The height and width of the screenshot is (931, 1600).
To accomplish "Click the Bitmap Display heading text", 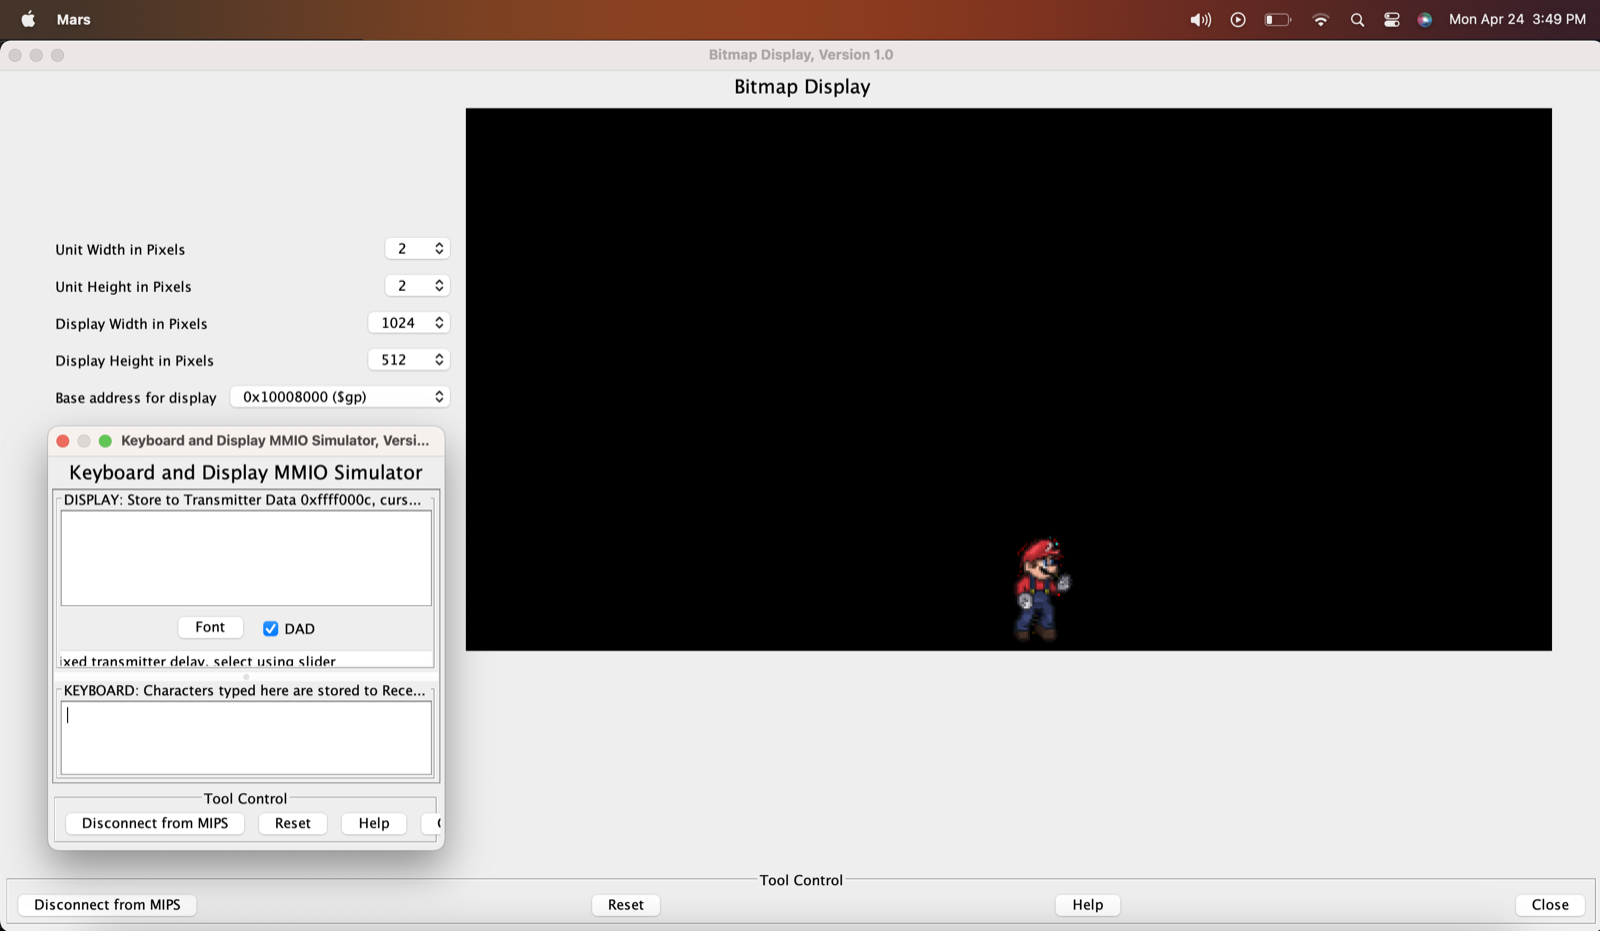I will [802, 86].
